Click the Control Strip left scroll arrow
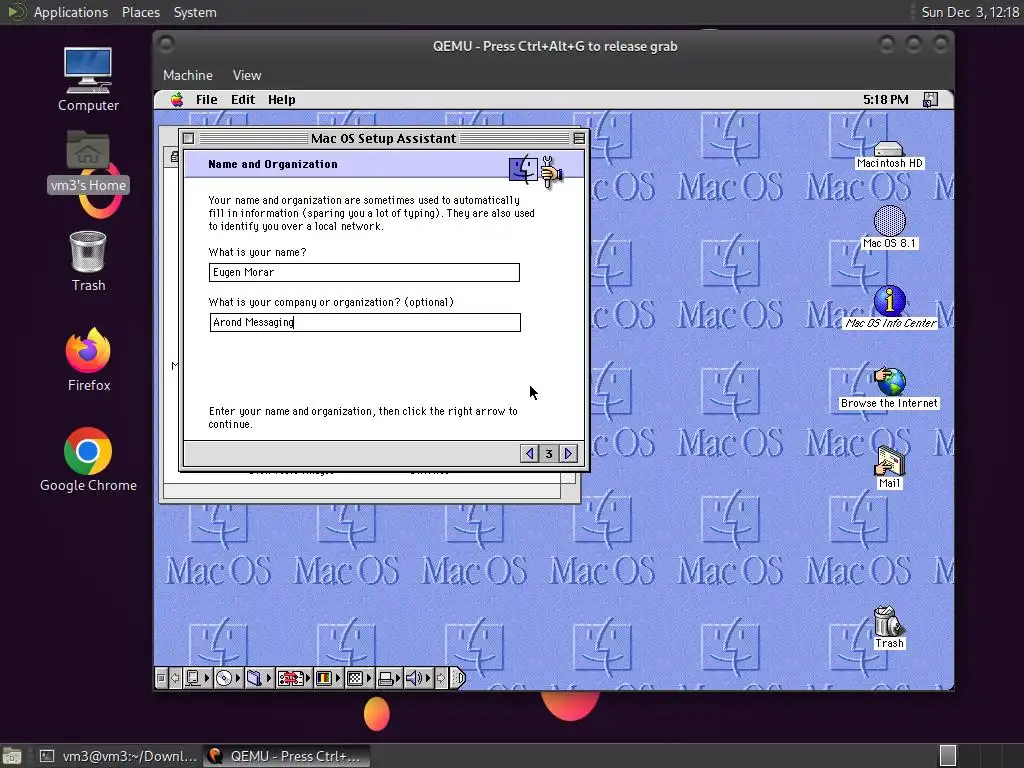This screenshot has width=1024, height=768. click(x=175, y=678)
